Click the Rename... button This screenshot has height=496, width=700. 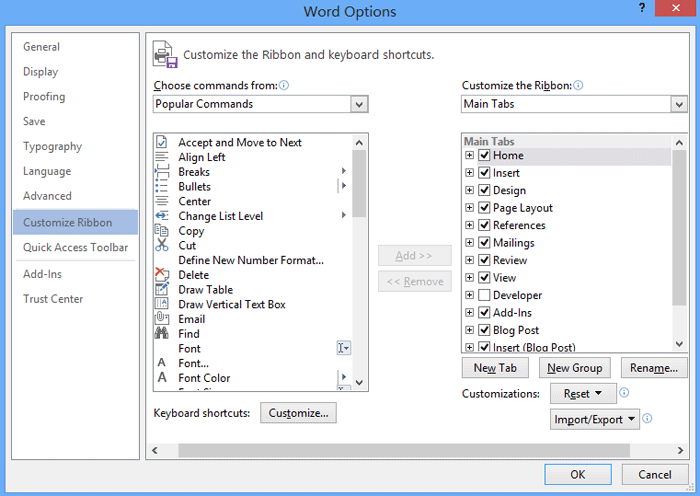(654, 368)
